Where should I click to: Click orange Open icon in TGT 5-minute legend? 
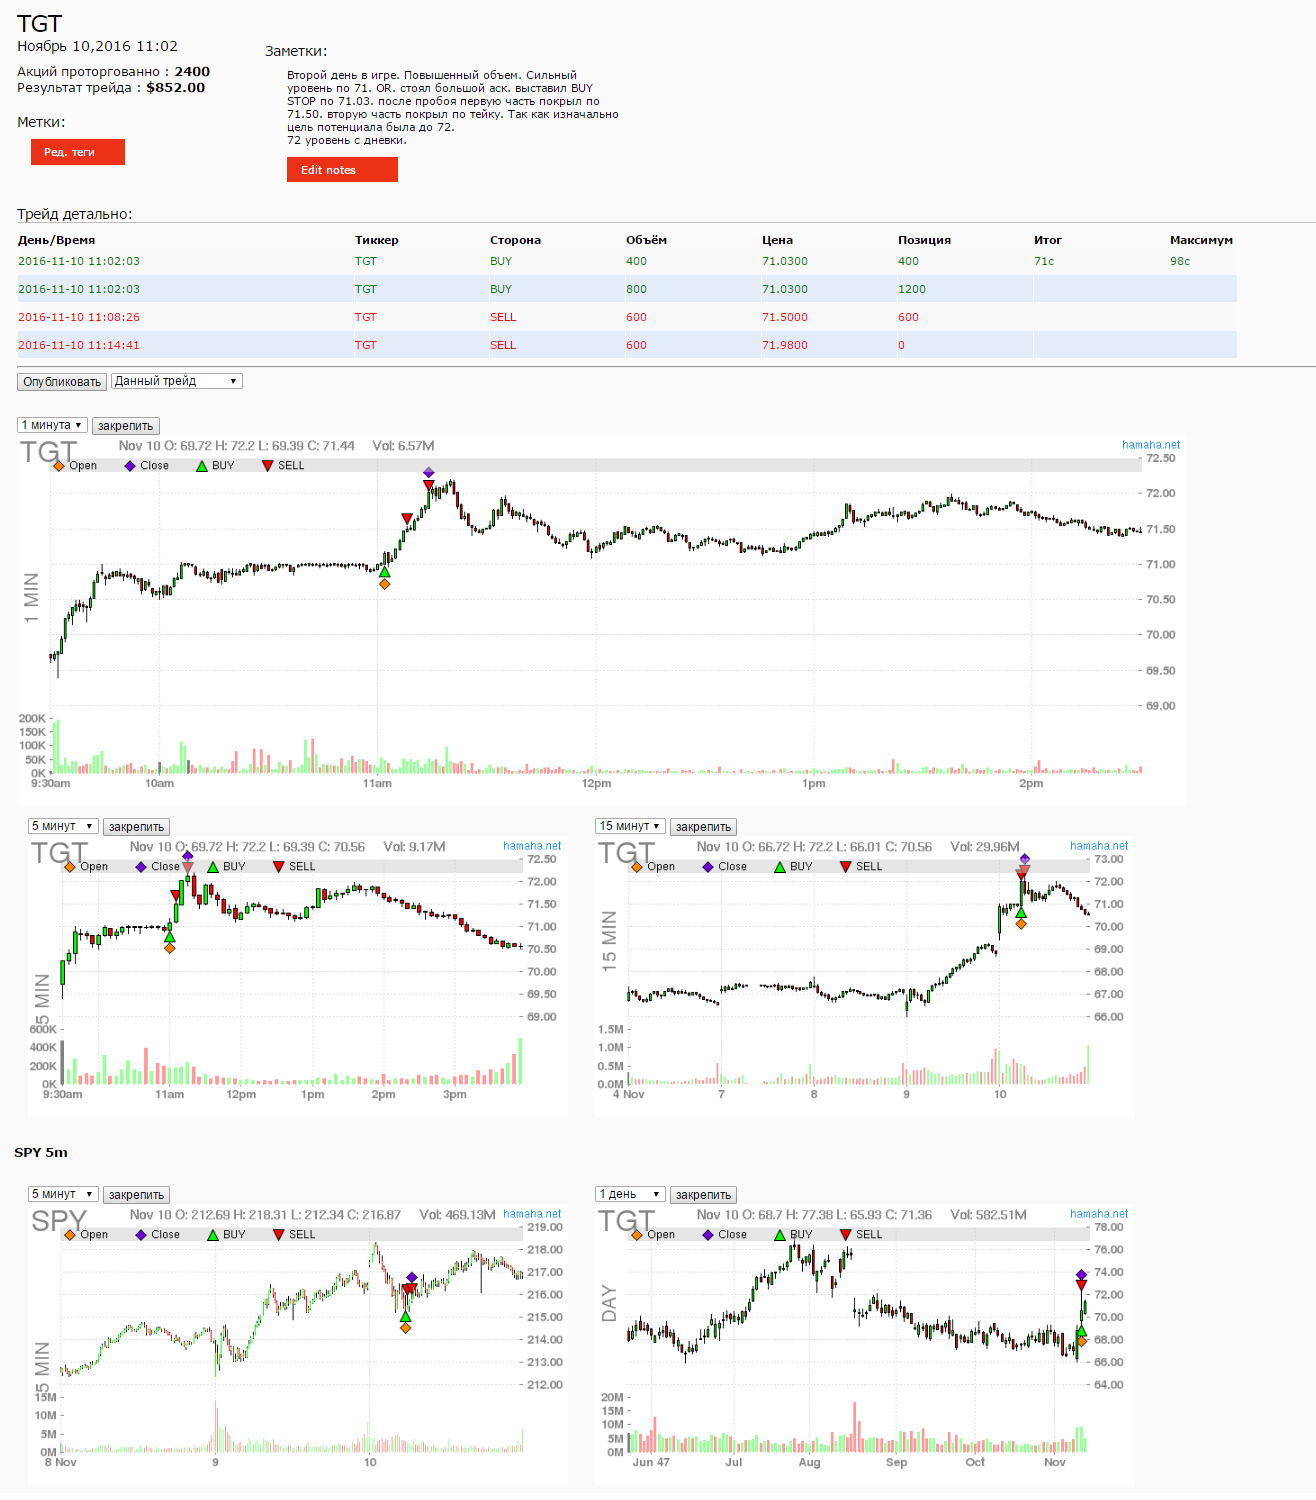[x=70, y=867]
